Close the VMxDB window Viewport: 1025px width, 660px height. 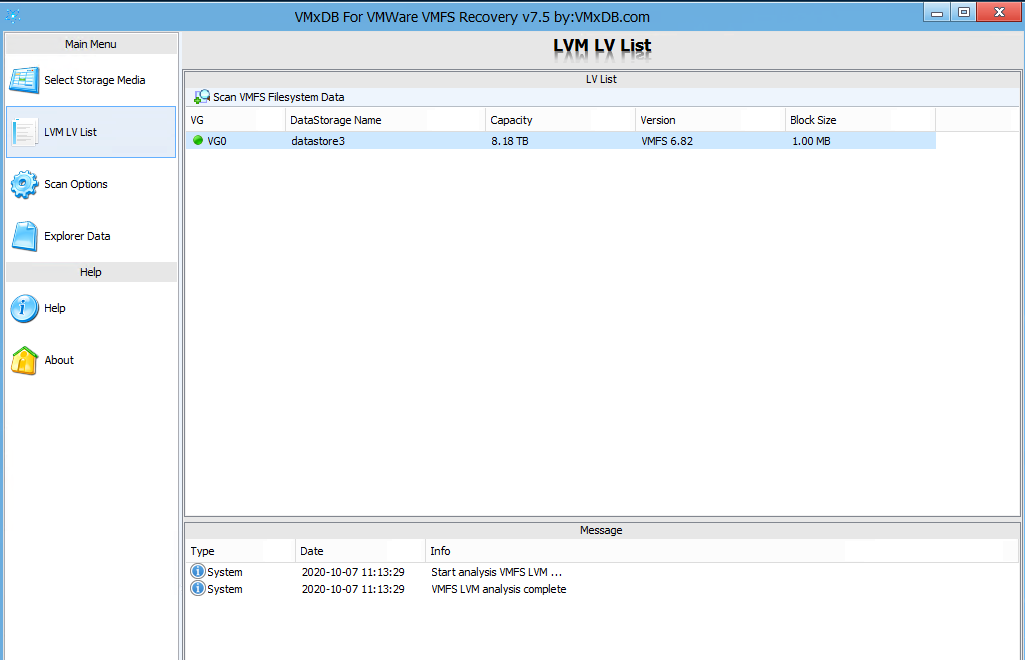coord(999,12)
